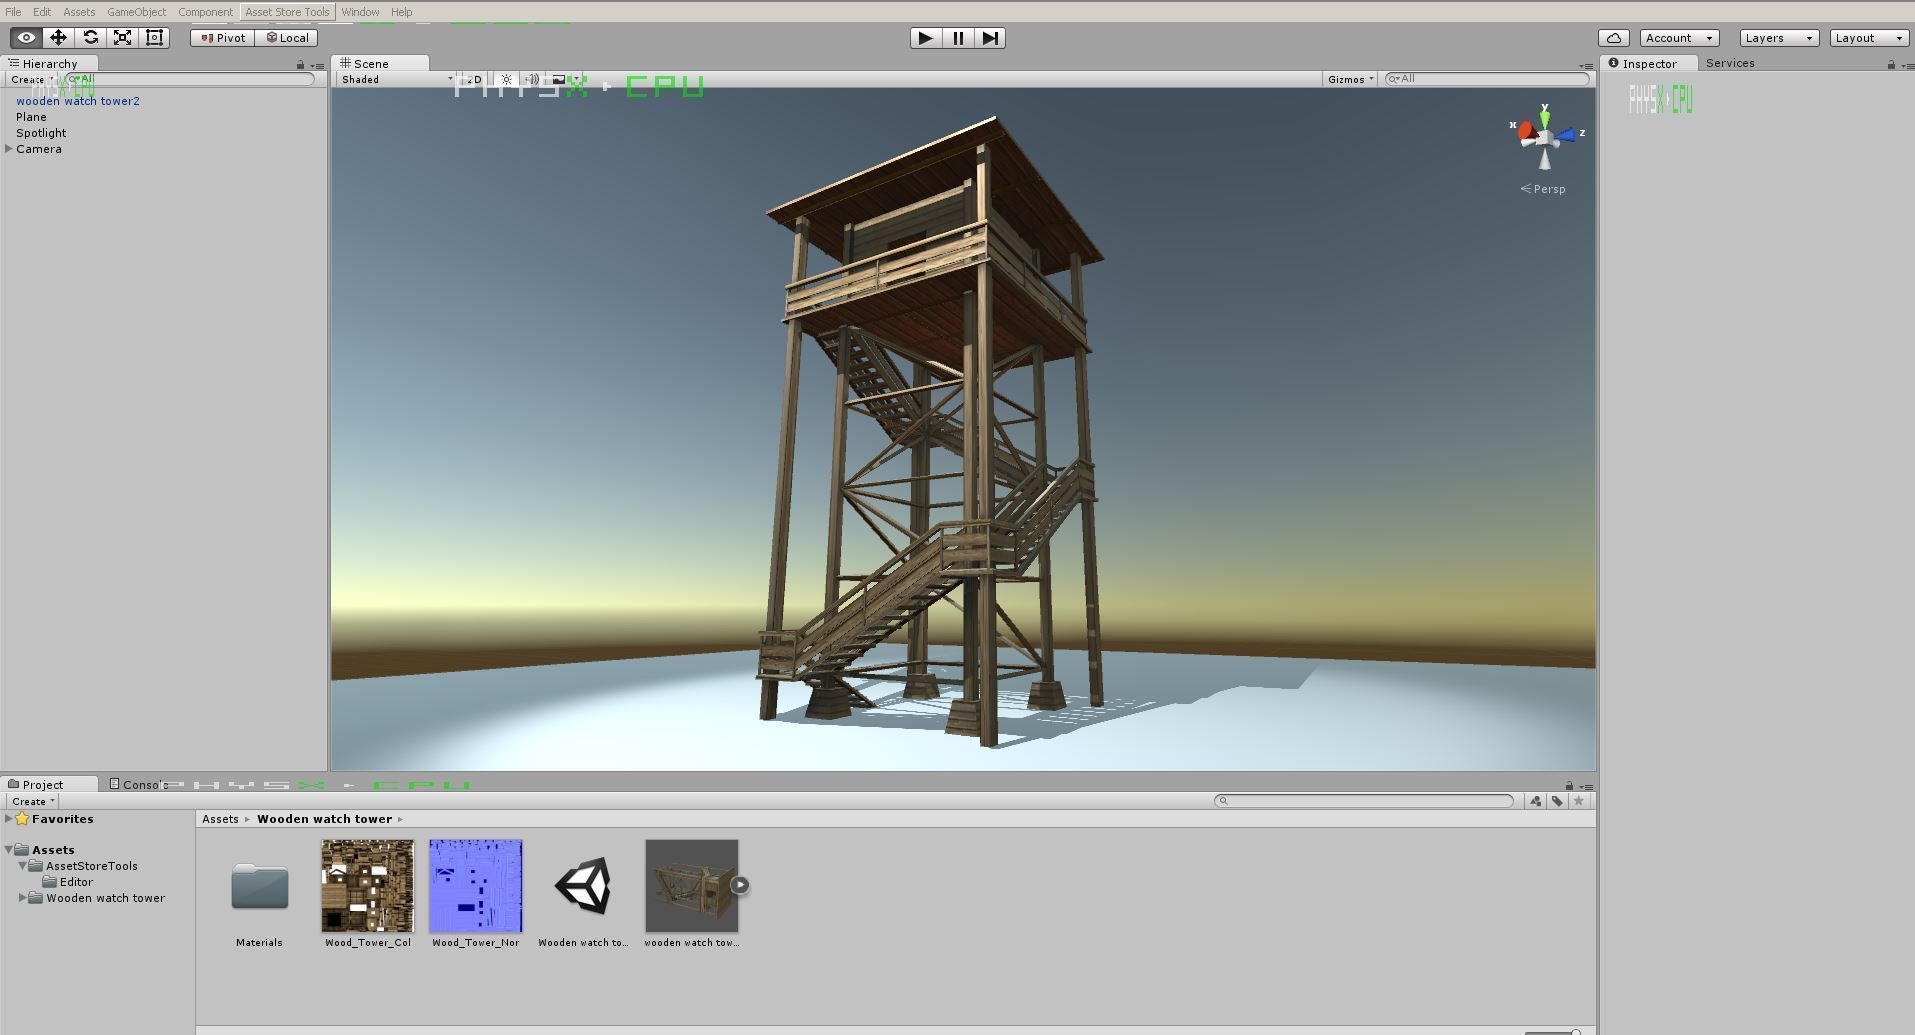Toggle Local/Global handle rotation

coord(287,38)
